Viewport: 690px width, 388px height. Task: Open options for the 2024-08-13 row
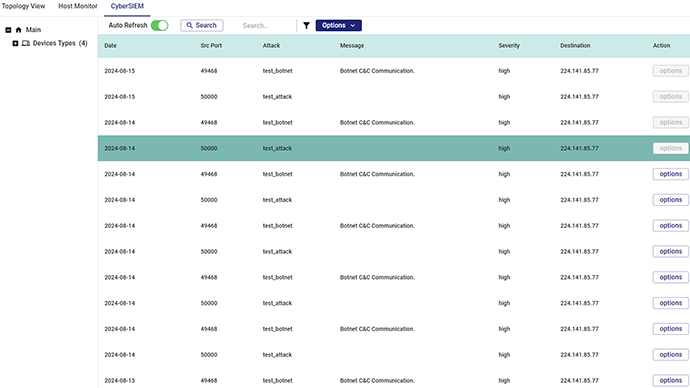pyautogui.click(x=670, y=381)
